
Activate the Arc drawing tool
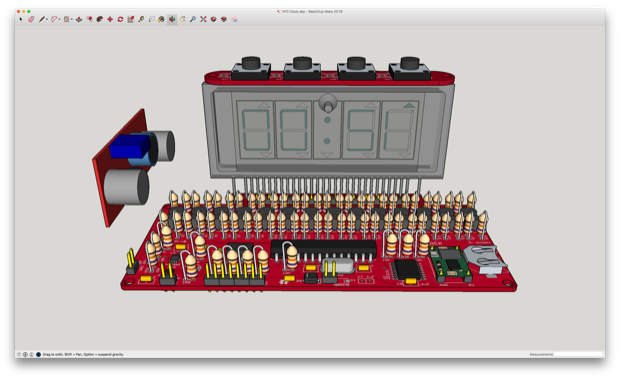(54, 19)
